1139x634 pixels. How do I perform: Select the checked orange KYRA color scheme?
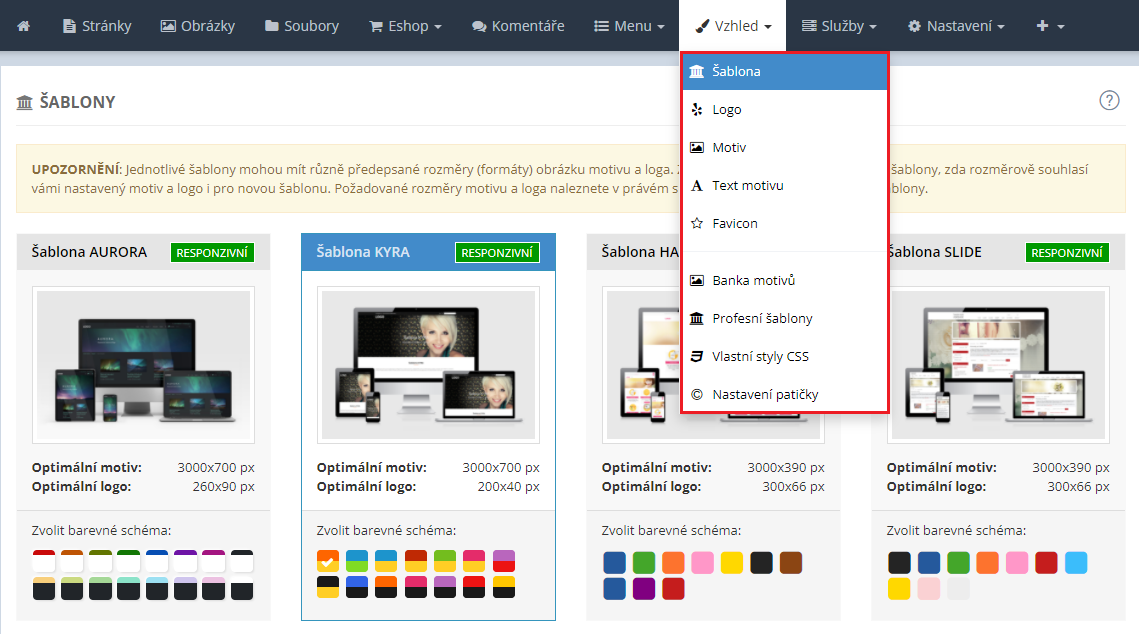pyautogui.click(x=328, y=560)
